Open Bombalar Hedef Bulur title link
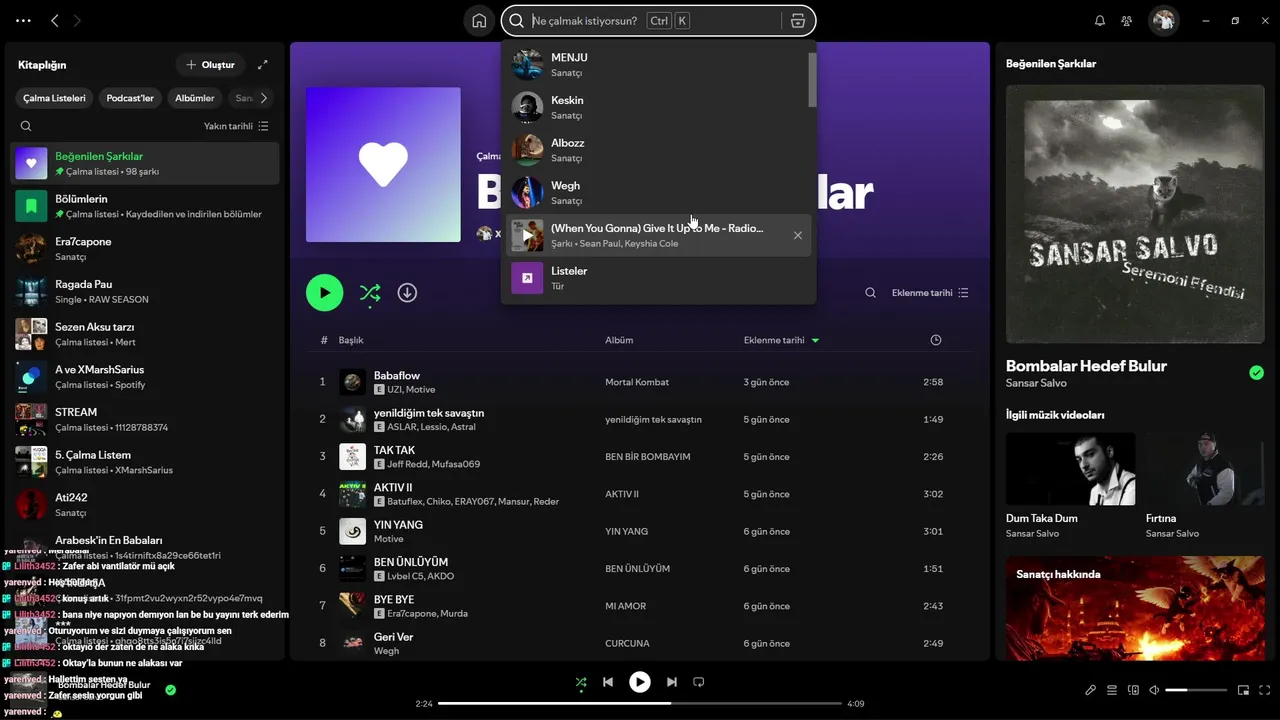The height and width of the screenshot is (720, 1280). click(1086, 366)
